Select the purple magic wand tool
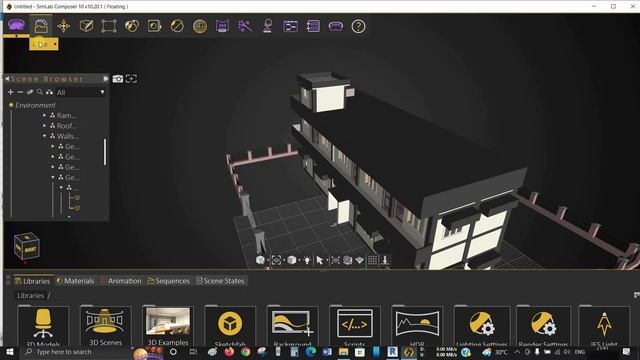This screenshot has height=360, width=640. point(245,26)
